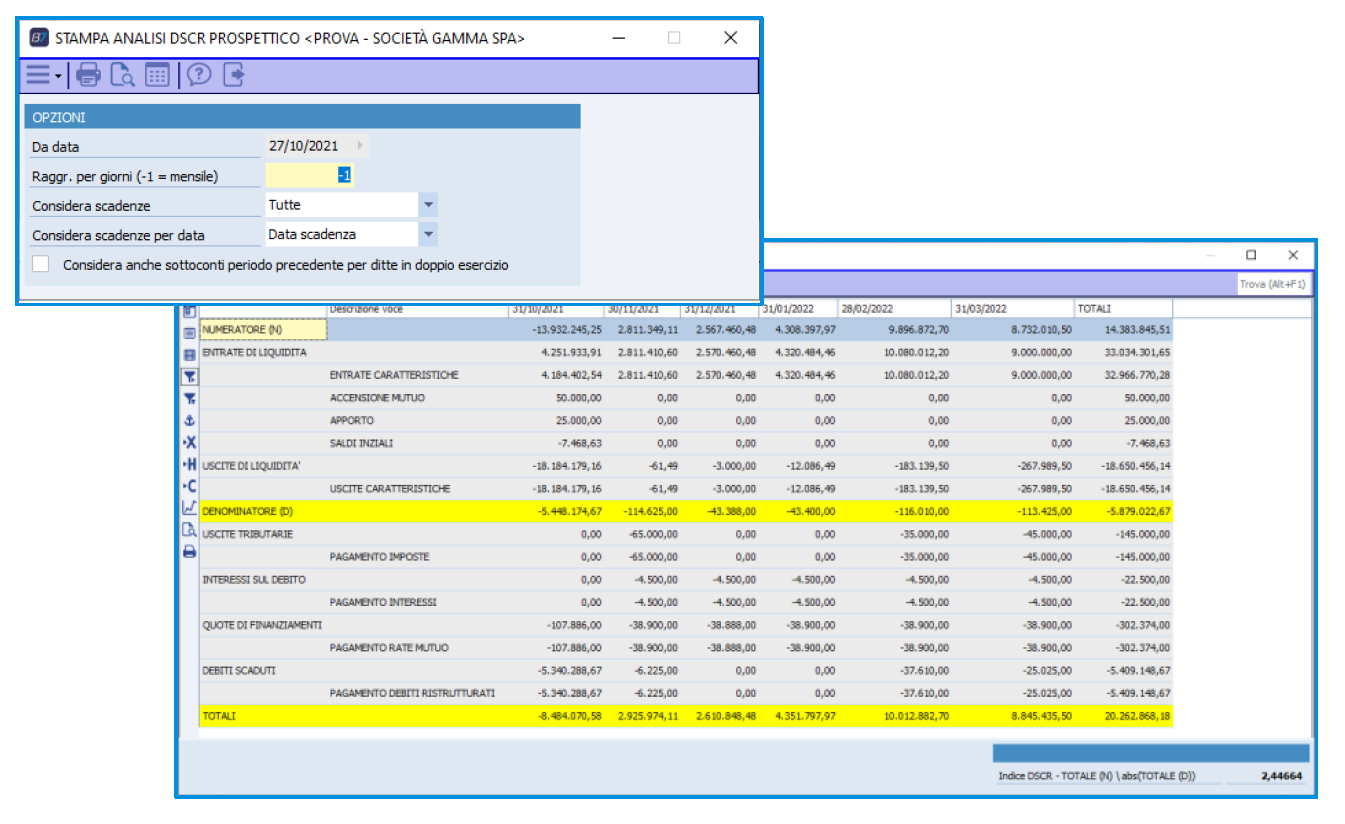Click the total value 14.383.845,51

[1137, 329]
